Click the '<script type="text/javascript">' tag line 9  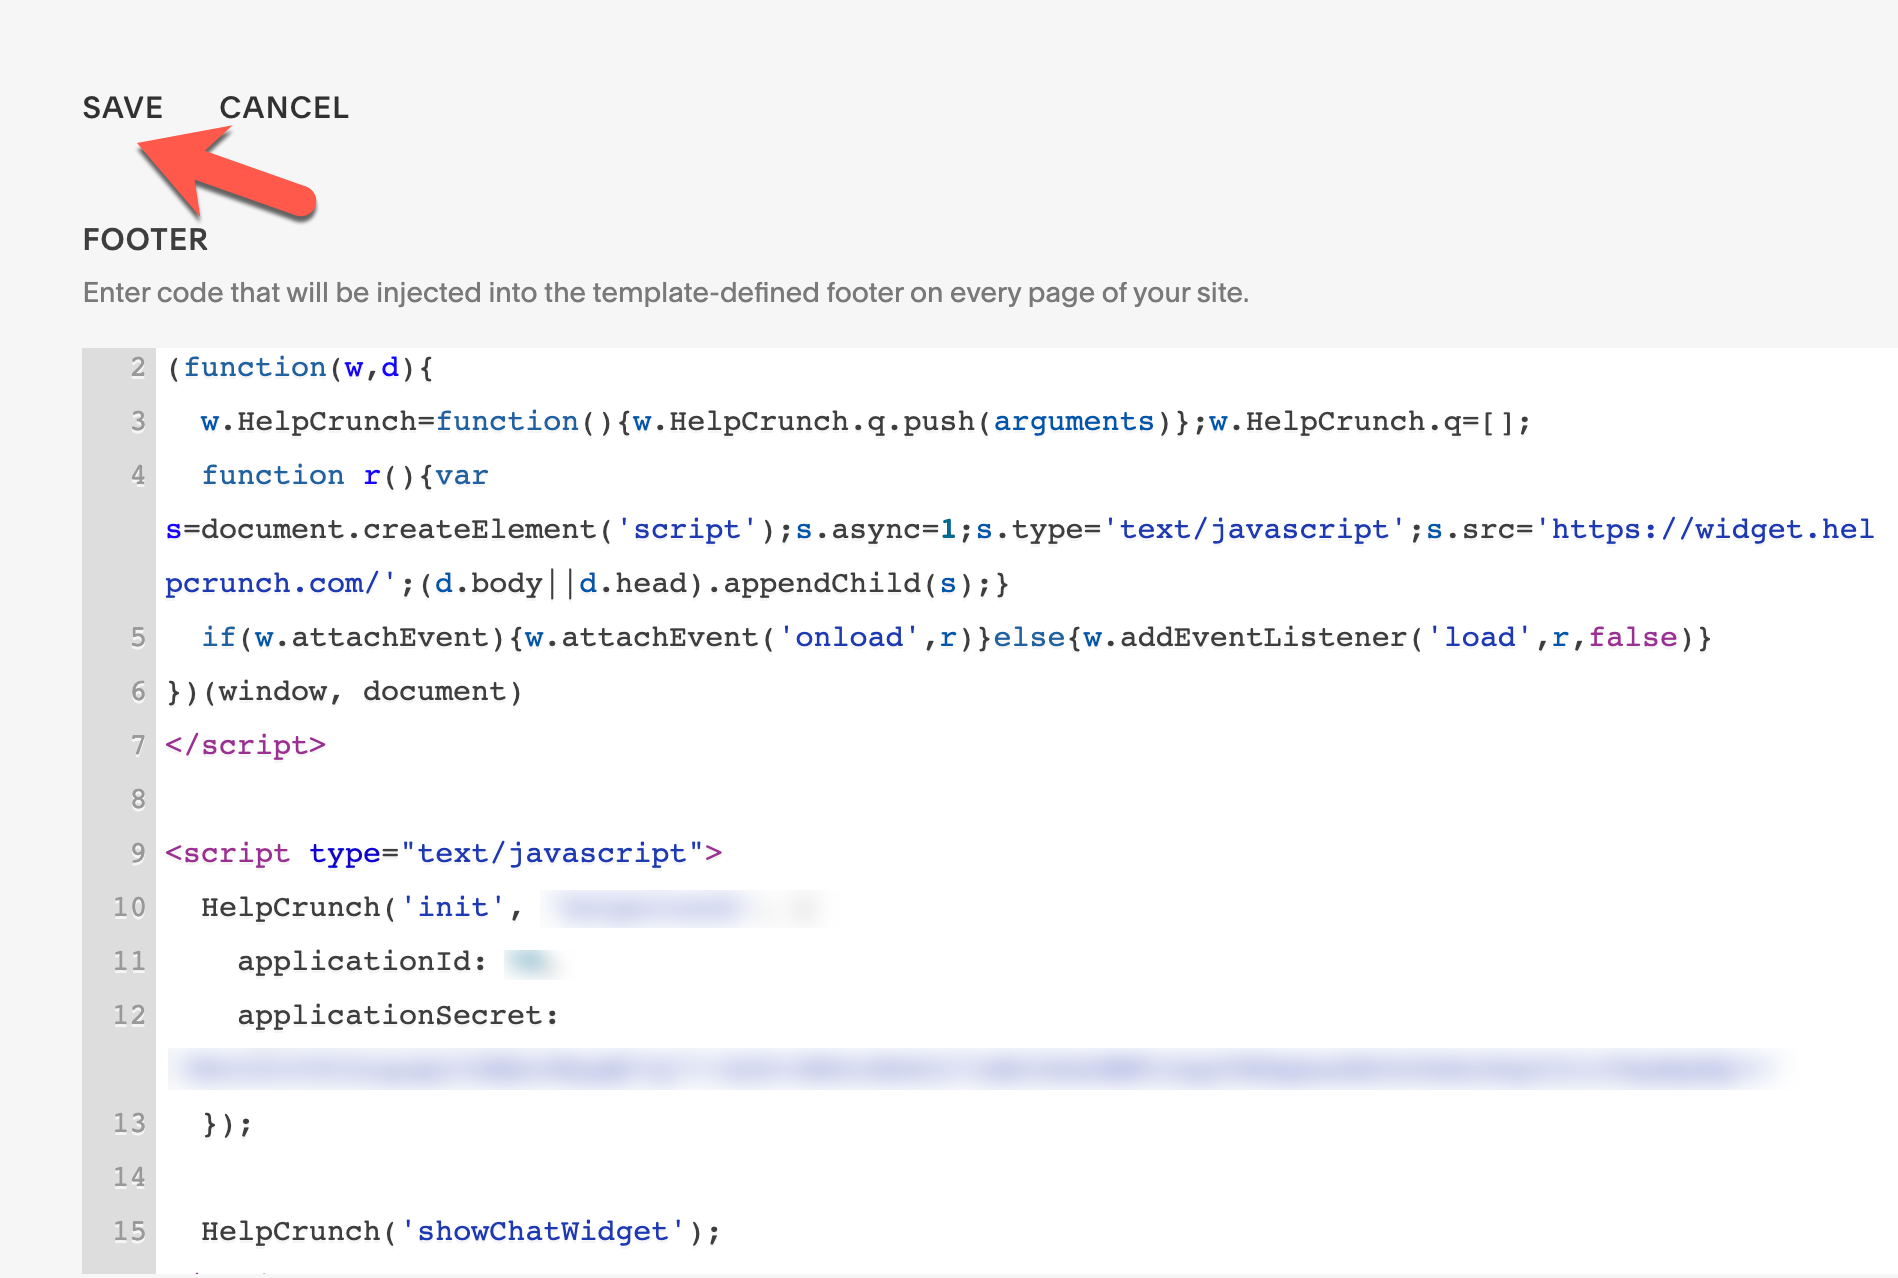[x=444, y=854]
